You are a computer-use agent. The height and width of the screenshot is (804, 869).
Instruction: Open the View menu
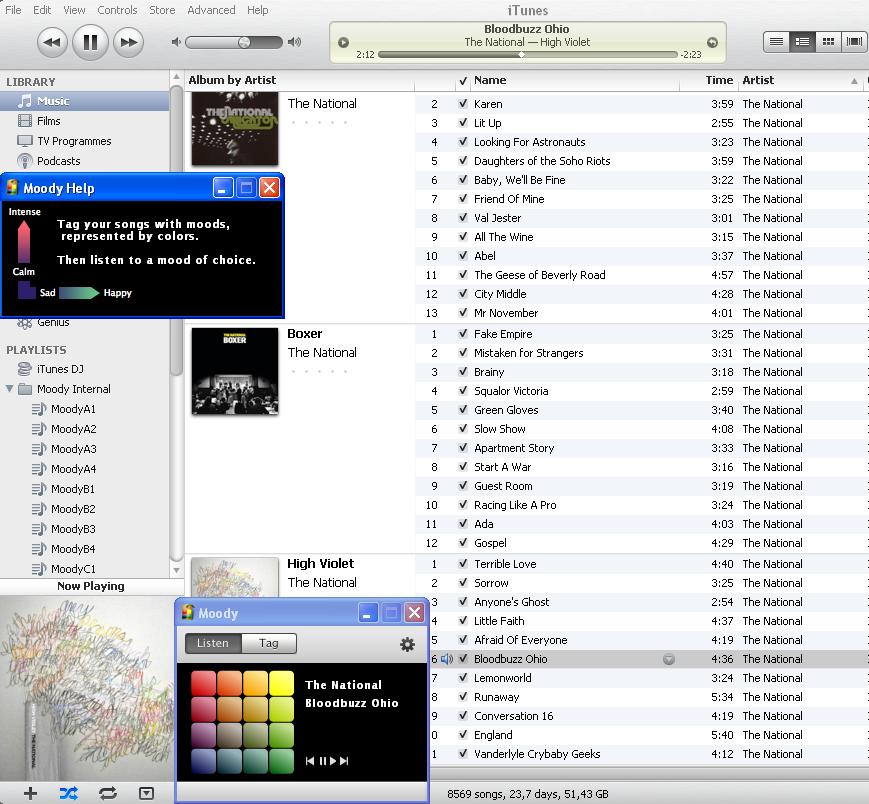pyautogui.click(x=74, y=10)
